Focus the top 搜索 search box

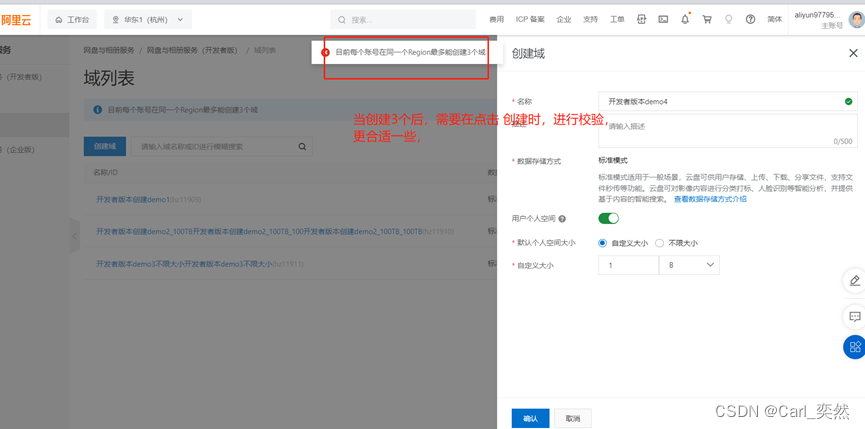pos(403,19)
